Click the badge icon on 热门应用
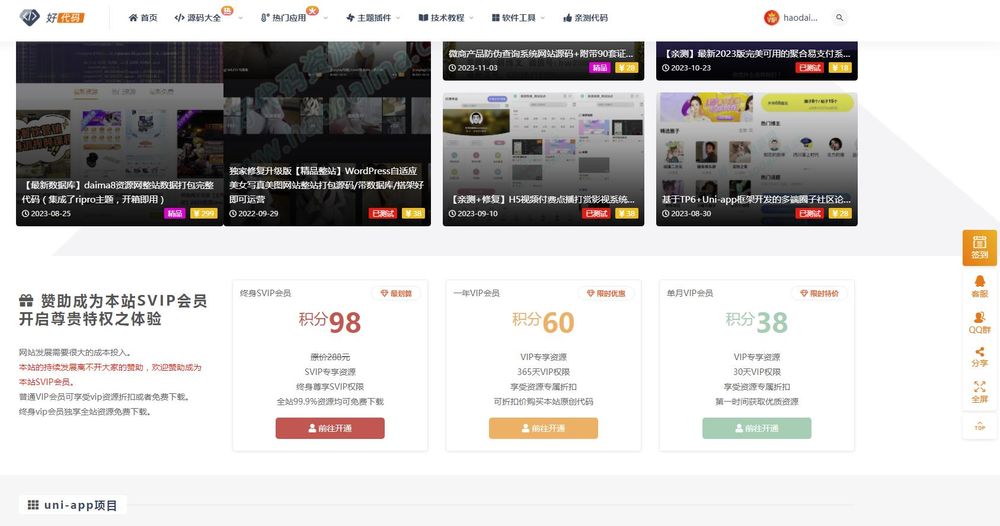Screen dimensions: 1000x526 (312, 10)
